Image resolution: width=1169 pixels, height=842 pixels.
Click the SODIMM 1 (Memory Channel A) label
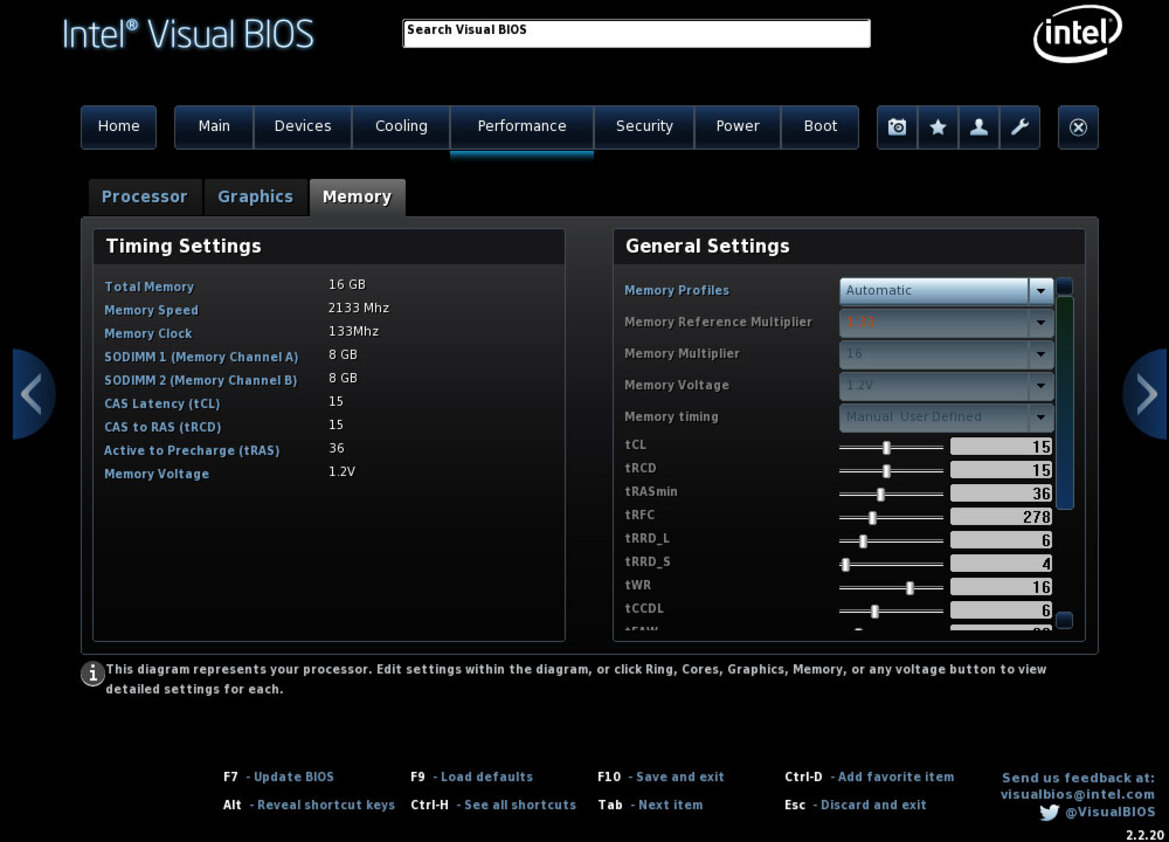click(x=201, y=357)
